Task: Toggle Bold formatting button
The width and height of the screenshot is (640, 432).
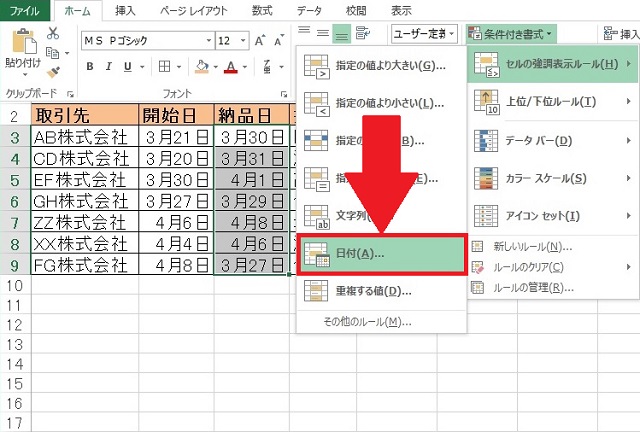Action: (x=90, y=67)
